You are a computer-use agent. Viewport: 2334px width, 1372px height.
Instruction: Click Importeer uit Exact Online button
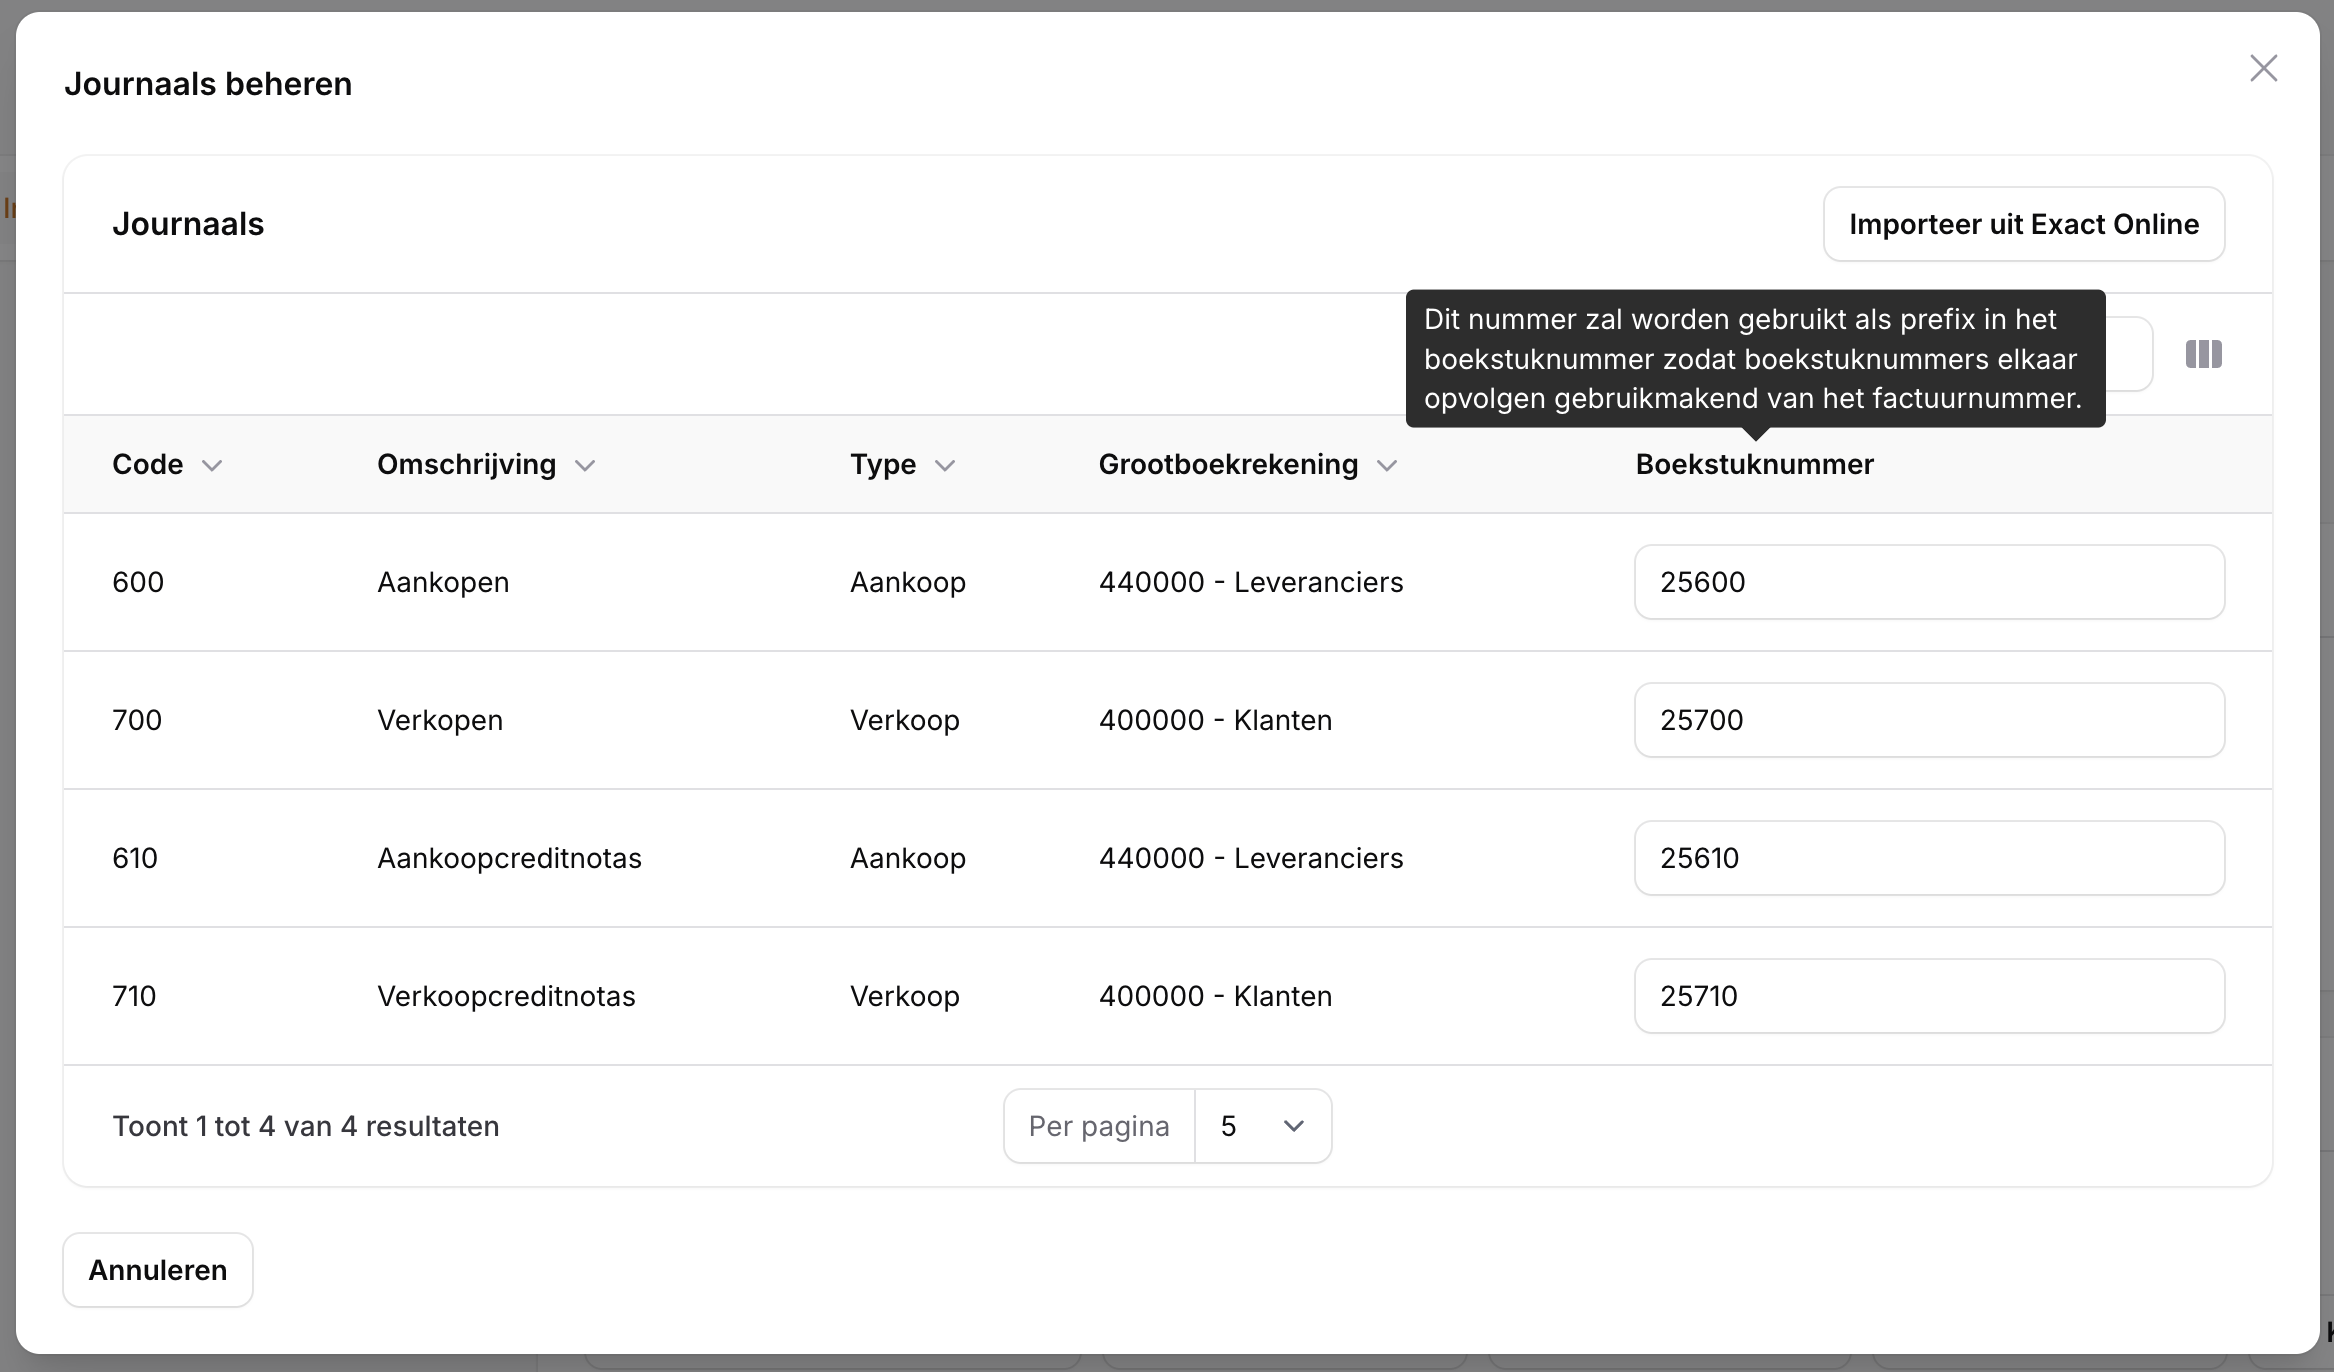[2023, 224]
